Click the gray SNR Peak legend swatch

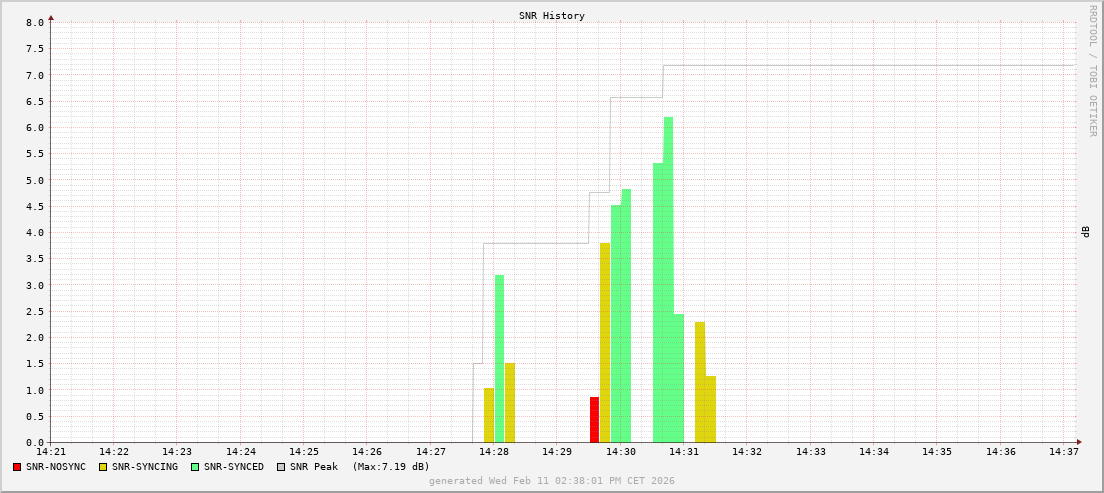coord(281,467)
